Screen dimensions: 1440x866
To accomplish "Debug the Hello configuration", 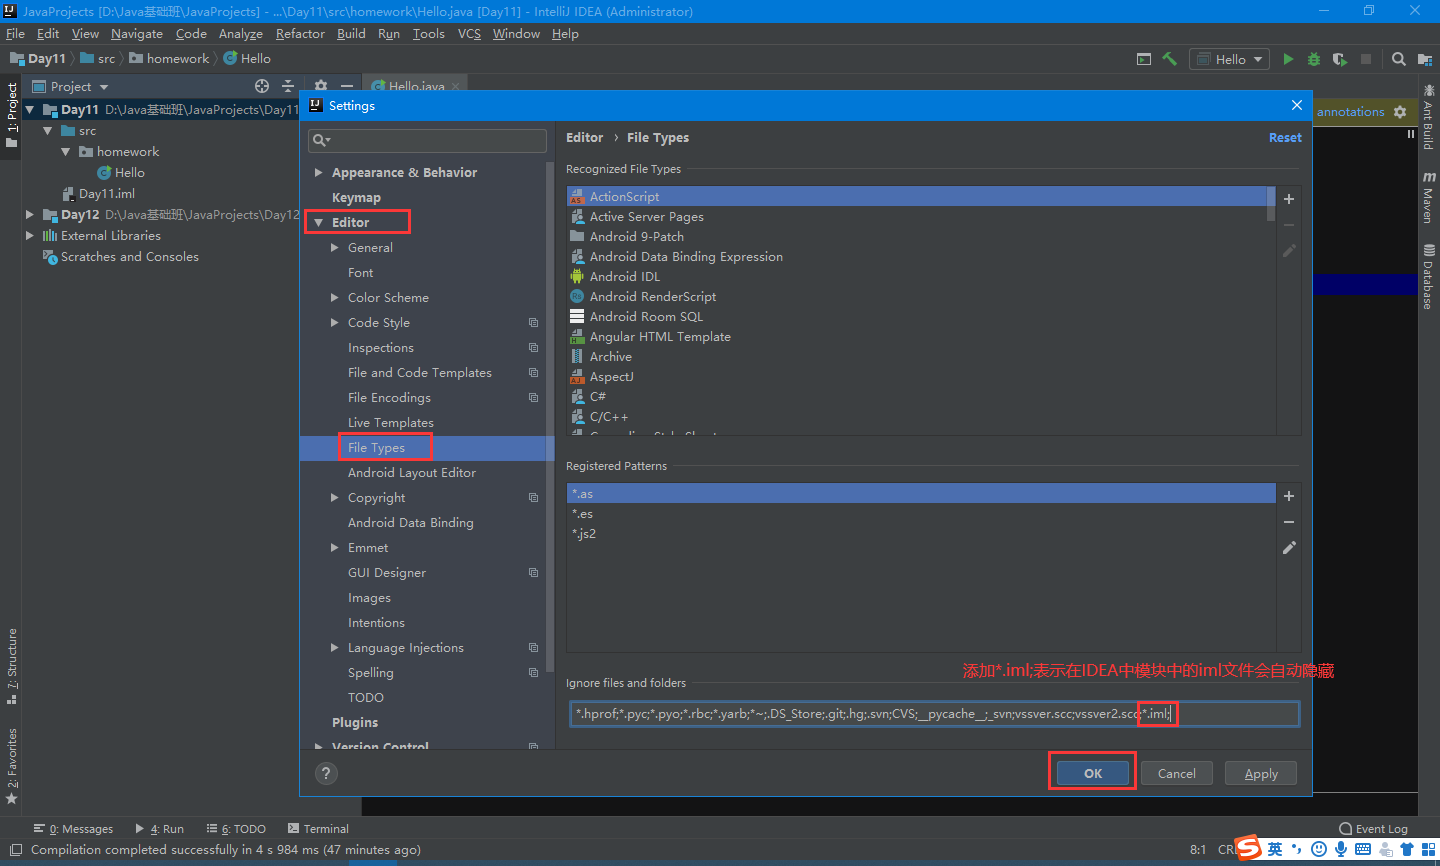I will (x=1314, y=59).
